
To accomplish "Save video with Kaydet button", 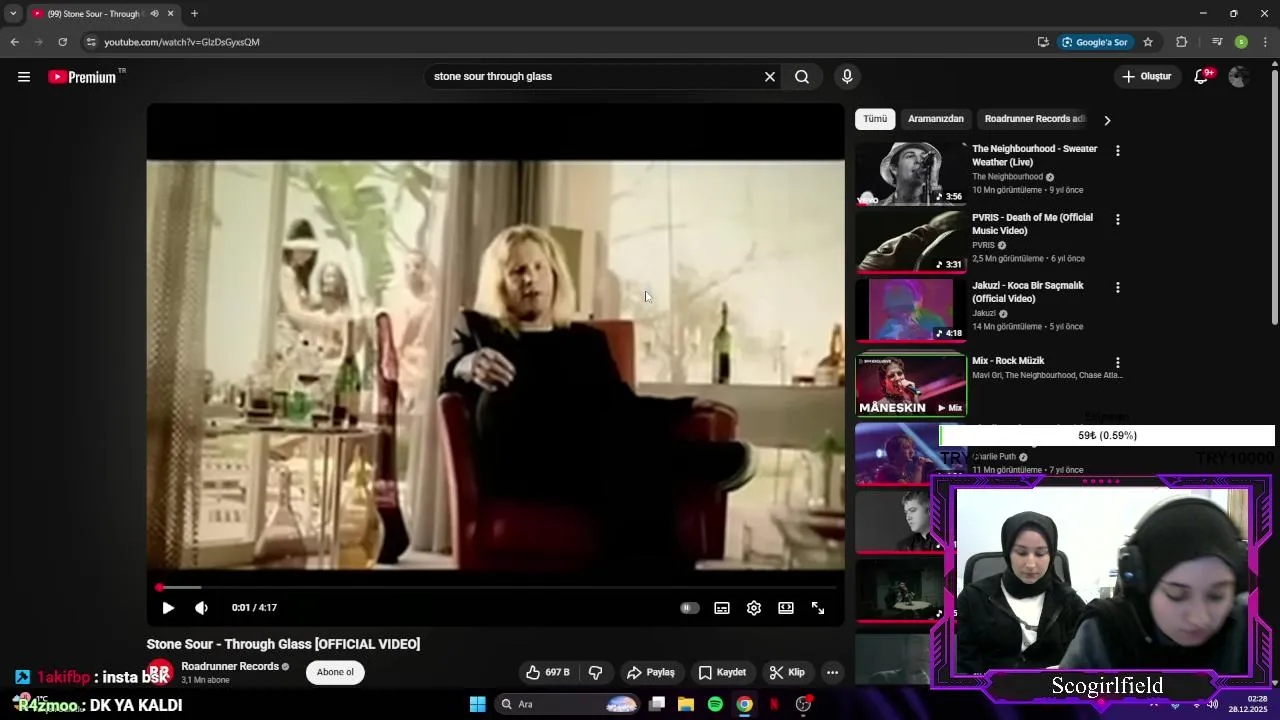I will click(x=722, y=673).
